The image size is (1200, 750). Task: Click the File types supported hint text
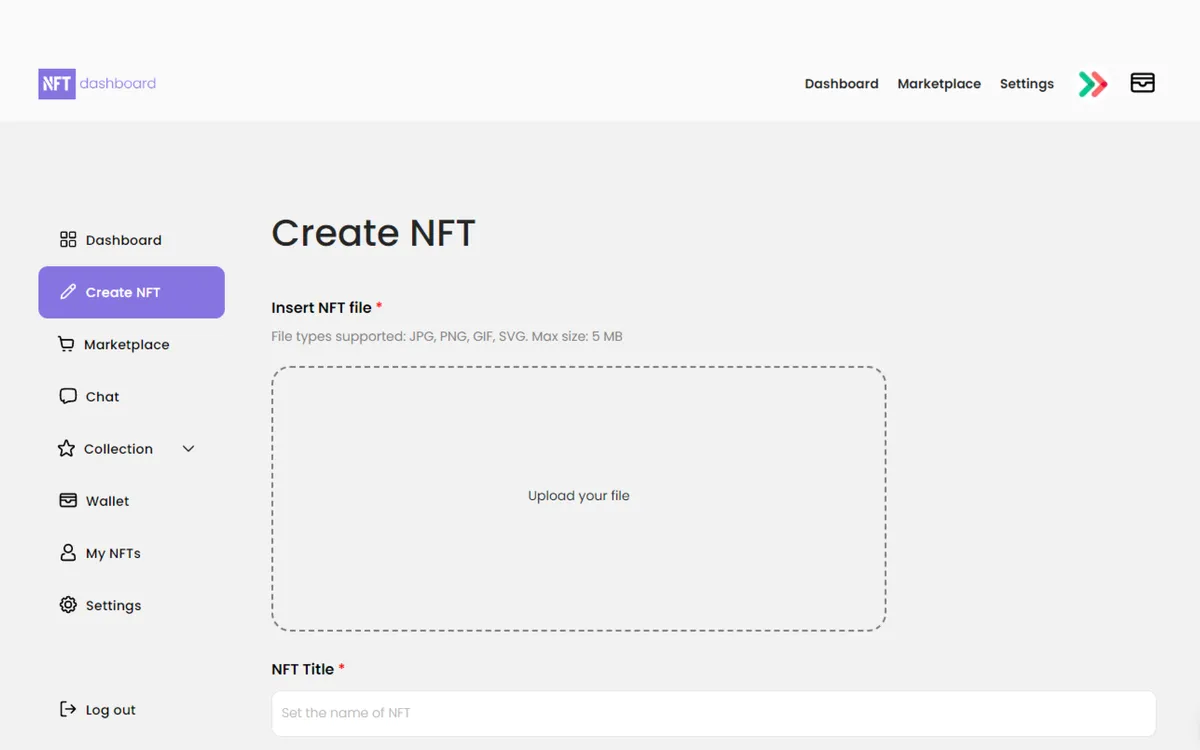[447, 337]
